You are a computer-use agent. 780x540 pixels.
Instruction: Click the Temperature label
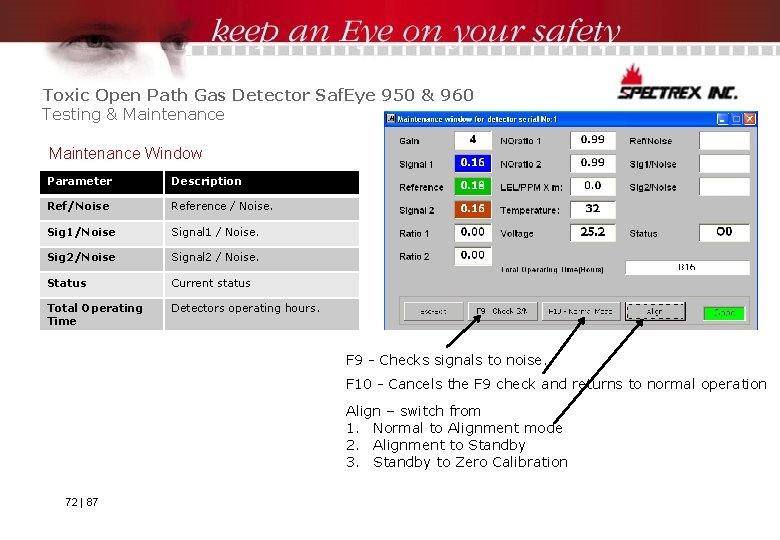[530, 211]
